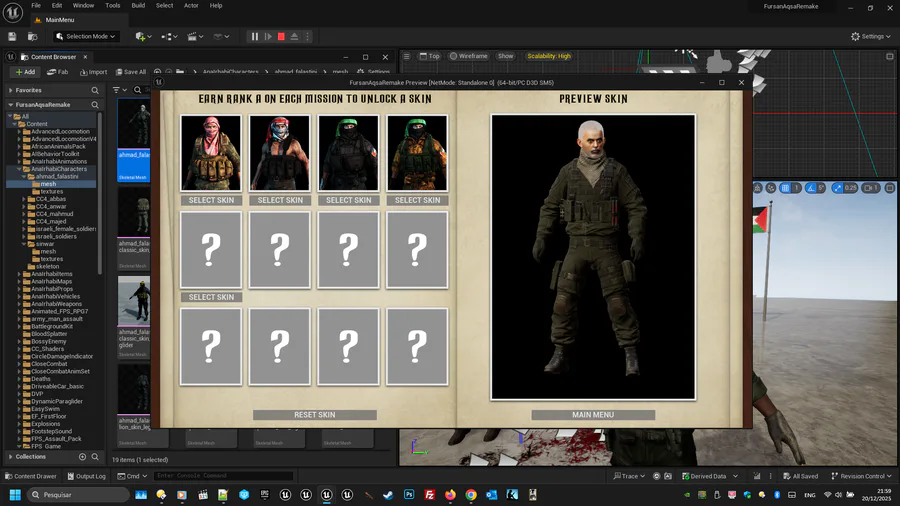
Task: Toggle grid snapping in perspective viewport
Action: [x=785, y=188]
